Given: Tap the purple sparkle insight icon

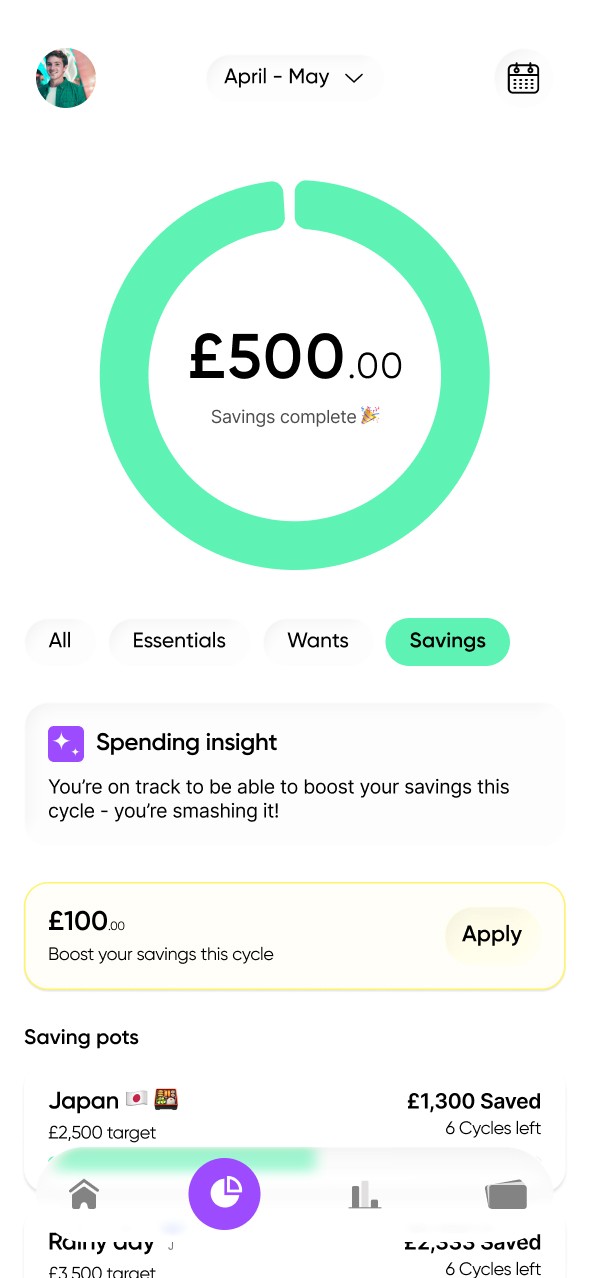Looking at the screenshot, I should pos(66,744).
